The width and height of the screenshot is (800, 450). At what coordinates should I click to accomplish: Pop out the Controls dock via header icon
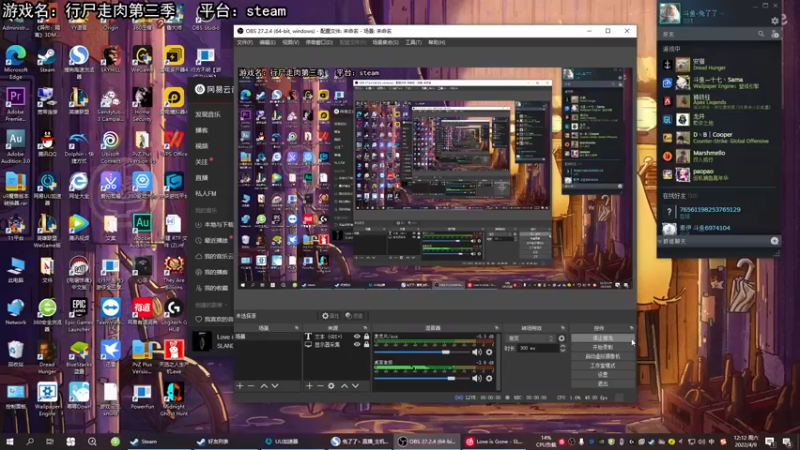pyautogui.click(x=631, y=328)
